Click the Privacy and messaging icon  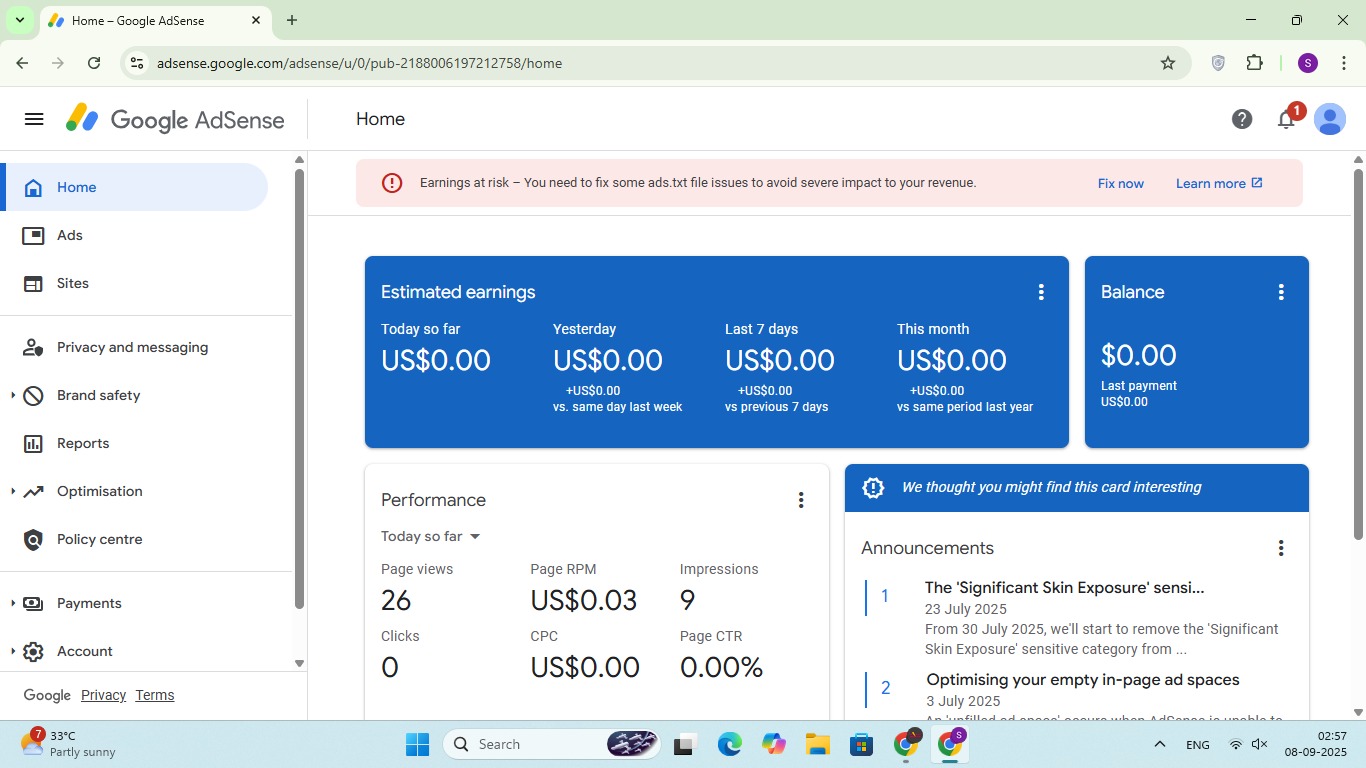click(x=33, y=347)
